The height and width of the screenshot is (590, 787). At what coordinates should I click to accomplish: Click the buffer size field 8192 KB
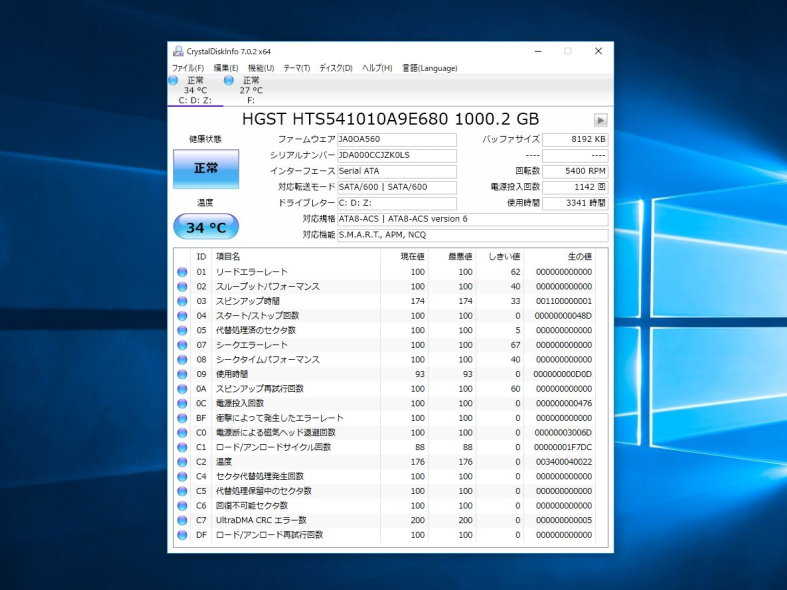(x=575, y=139)
